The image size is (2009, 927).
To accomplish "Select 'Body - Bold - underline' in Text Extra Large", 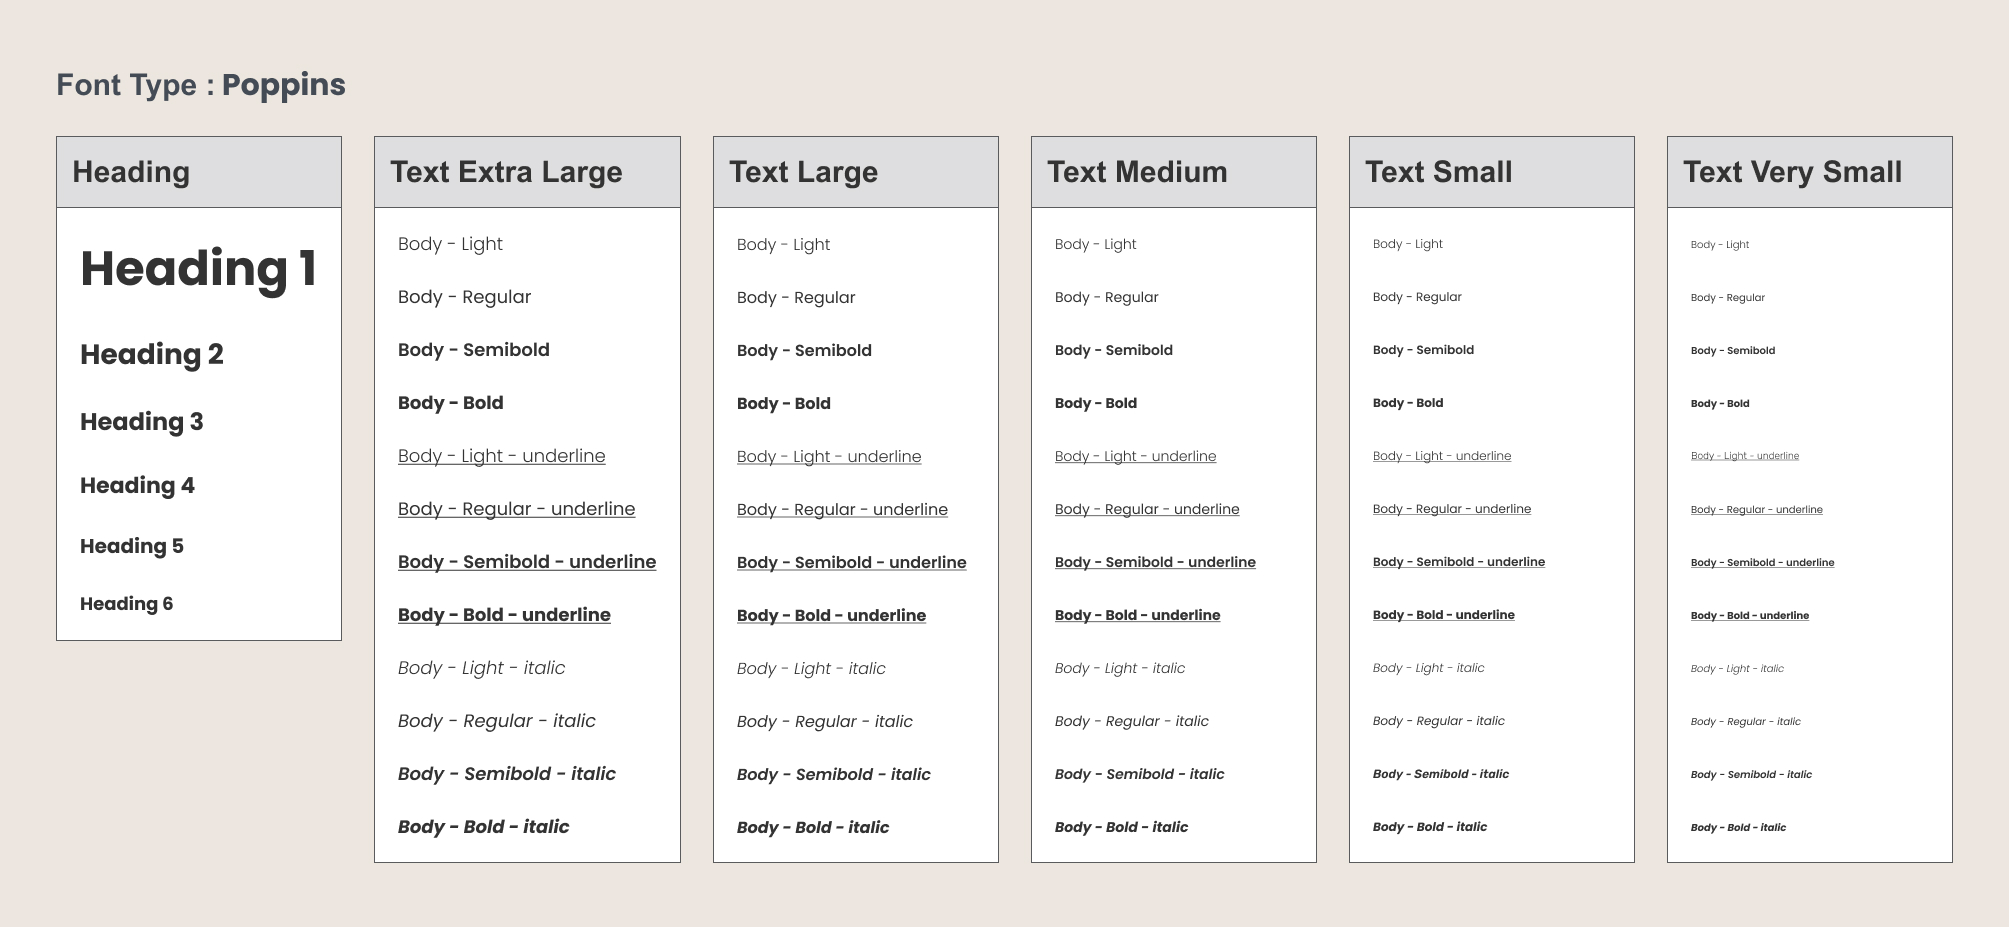I will [504, 615].
